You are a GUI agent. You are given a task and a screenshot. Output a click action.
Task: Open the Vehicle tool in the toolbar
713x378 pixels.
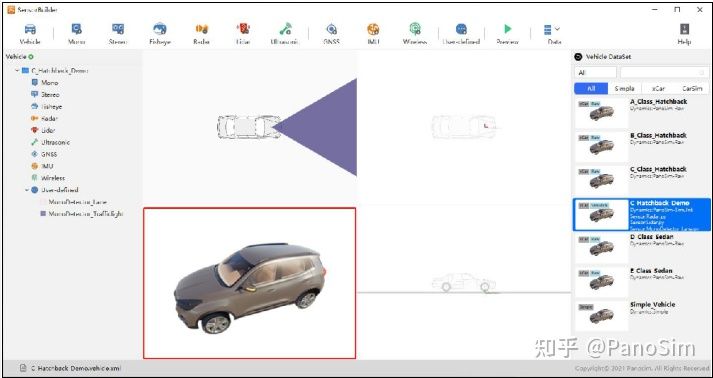tap(30, 34)
